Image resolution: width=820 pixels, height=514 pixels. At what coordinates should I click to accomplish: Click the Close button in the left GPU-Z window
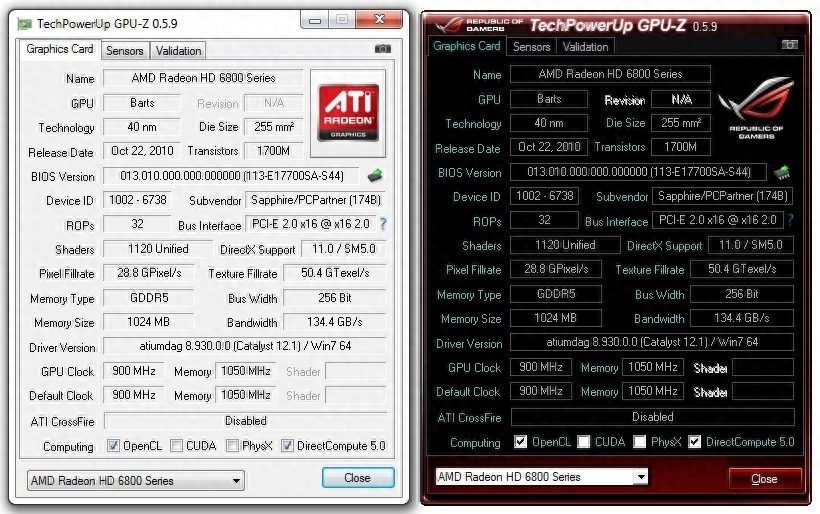point(358,478)
